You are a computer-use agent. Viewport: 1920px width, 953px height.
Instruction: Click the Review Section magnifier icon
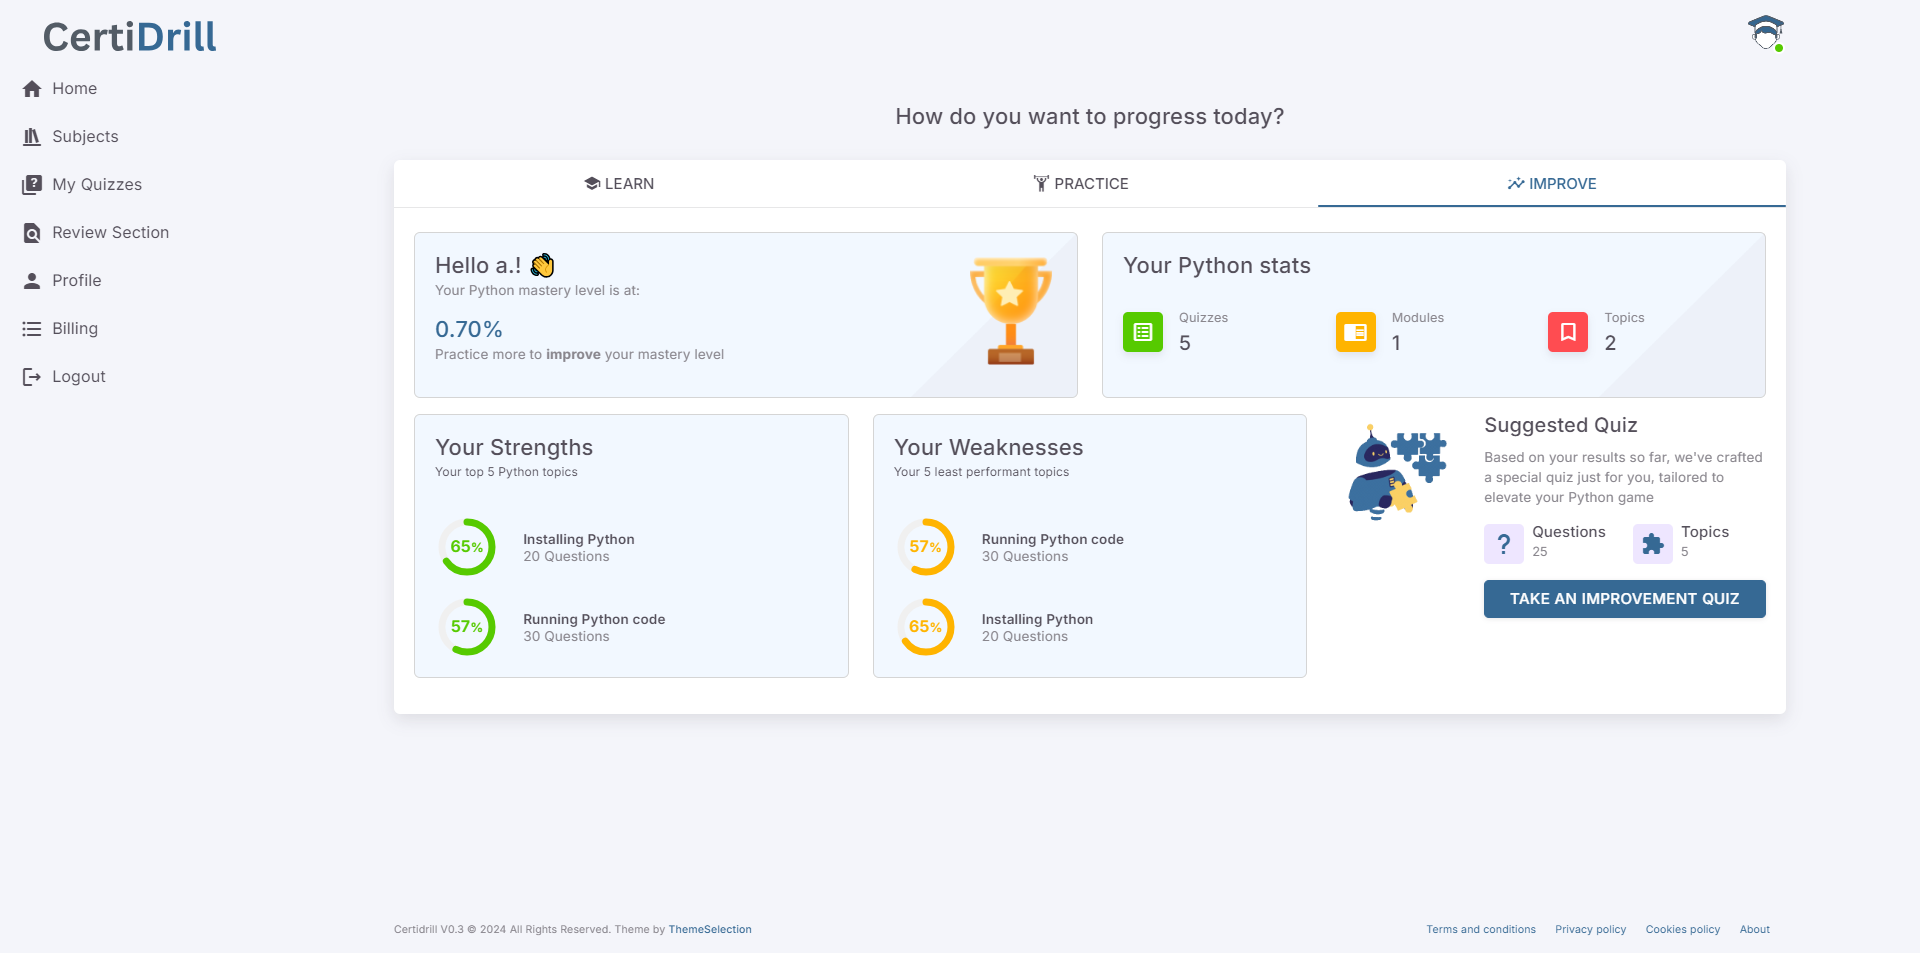coord(32,233)
